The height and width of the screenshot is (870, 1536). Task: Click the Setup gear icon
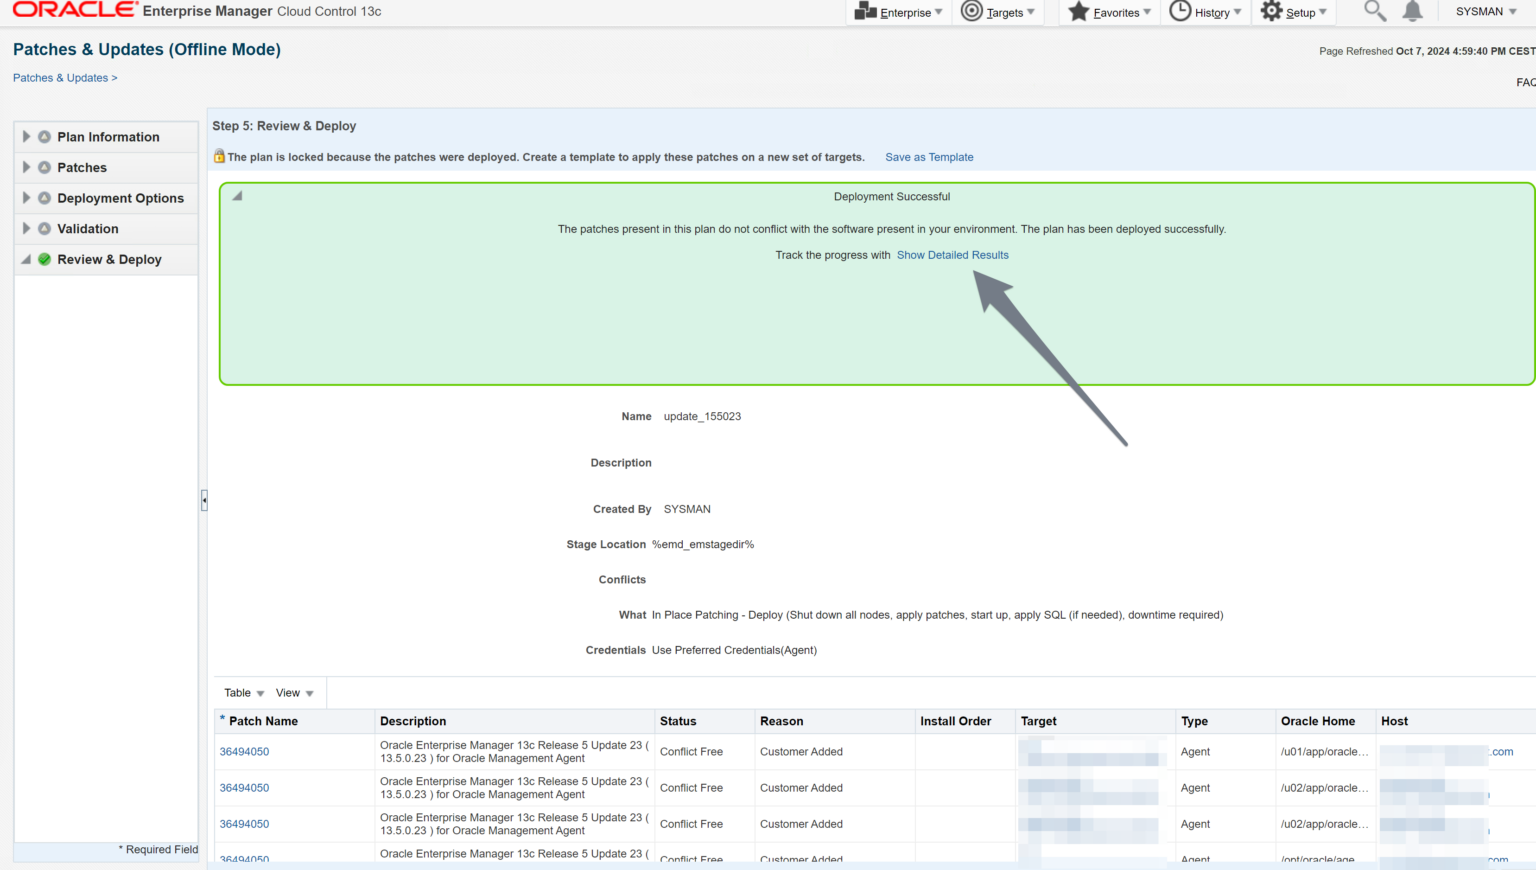[x=1271, y=11]
